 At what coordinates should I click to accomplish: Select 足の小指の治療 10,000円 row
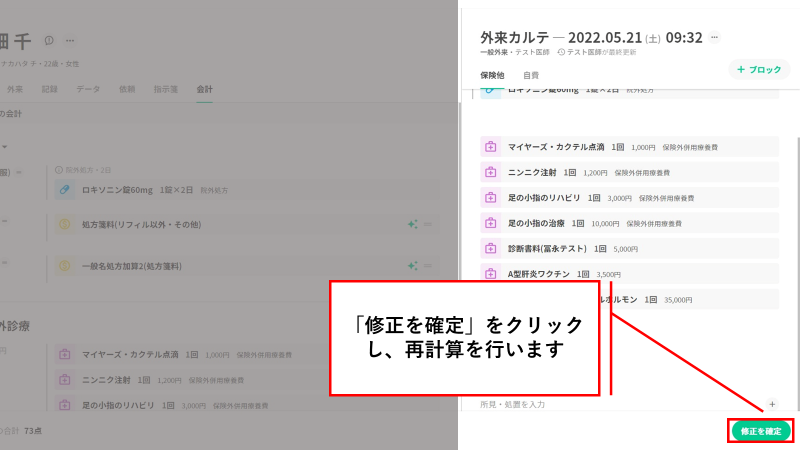tap(630, 223)
